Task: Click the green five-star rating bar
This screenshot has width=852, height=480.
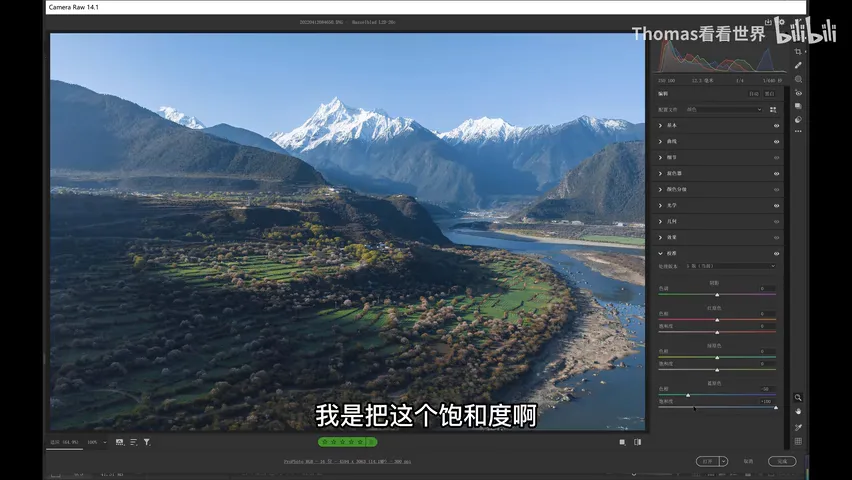Action: (x=347, y=442)
